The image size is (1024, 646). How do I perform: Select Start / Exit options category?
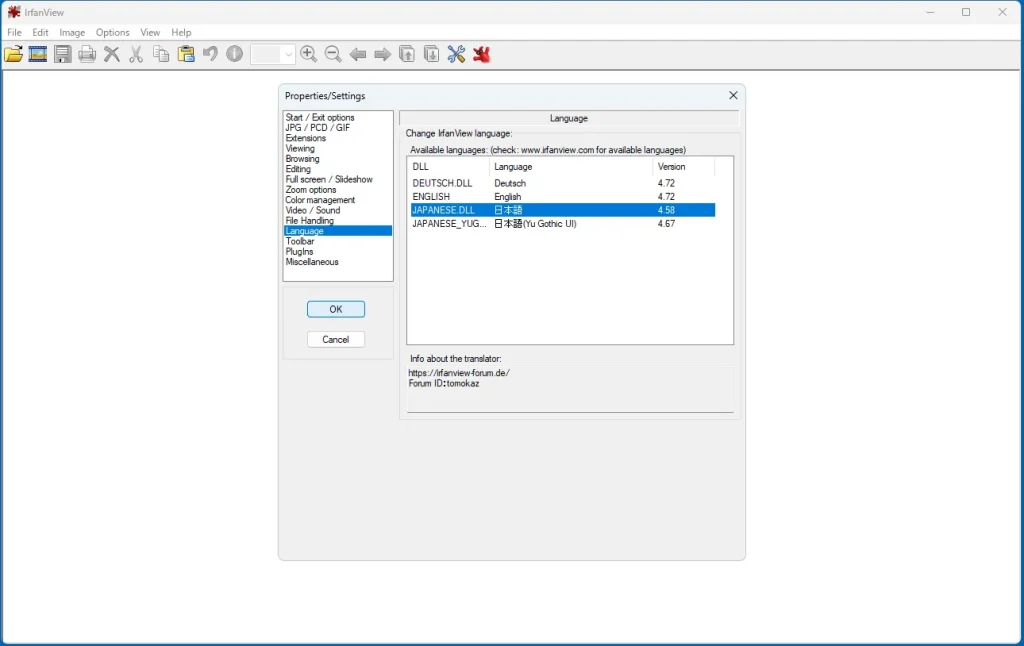320,118
